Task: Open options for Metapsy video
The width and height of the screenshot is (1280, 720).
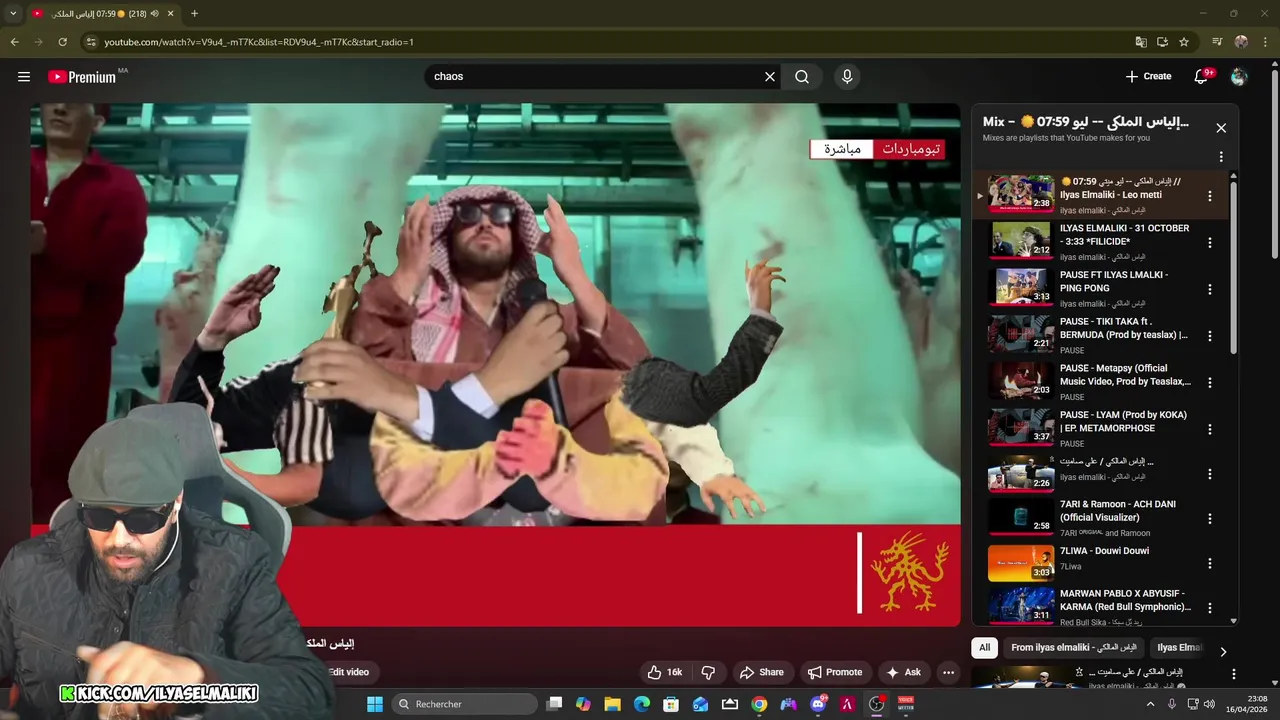Action: 1209,382
